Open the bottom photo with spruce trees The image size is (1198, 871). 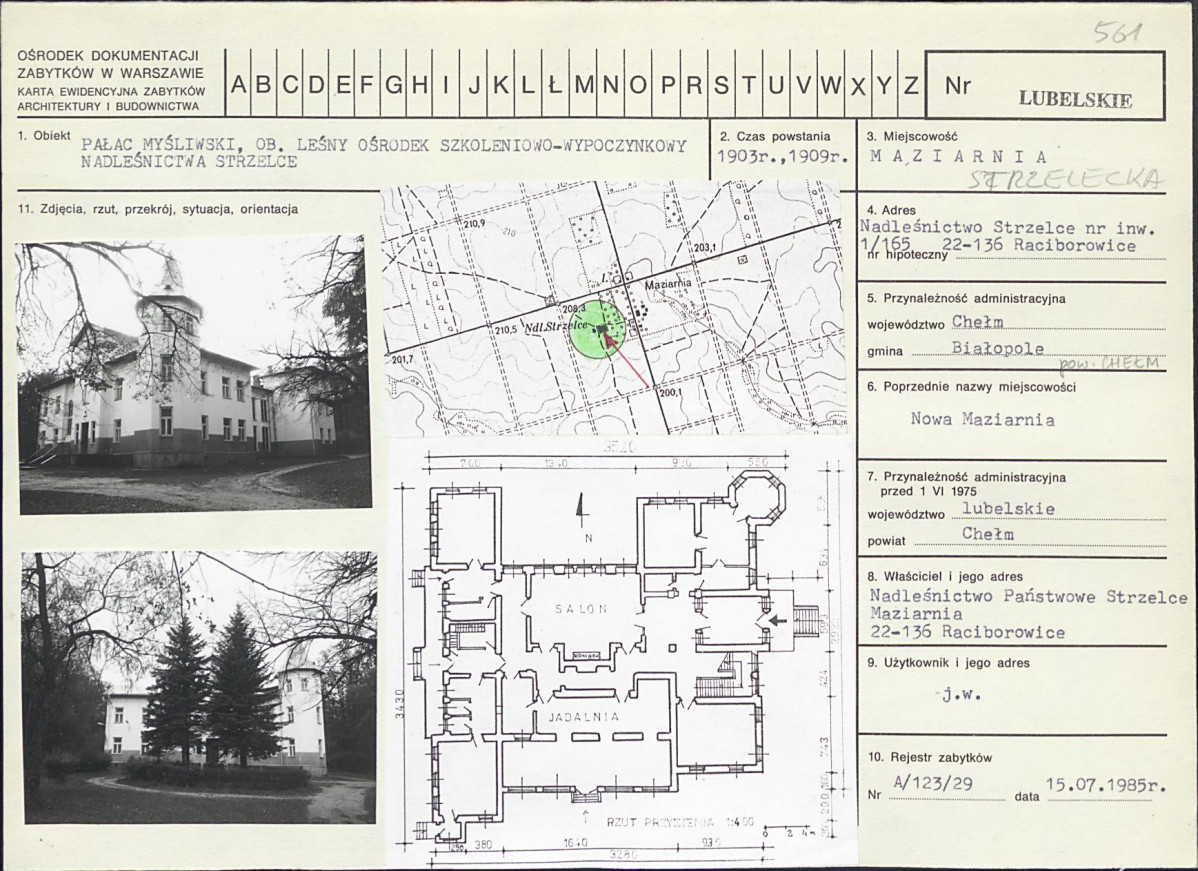coord(200,686)
